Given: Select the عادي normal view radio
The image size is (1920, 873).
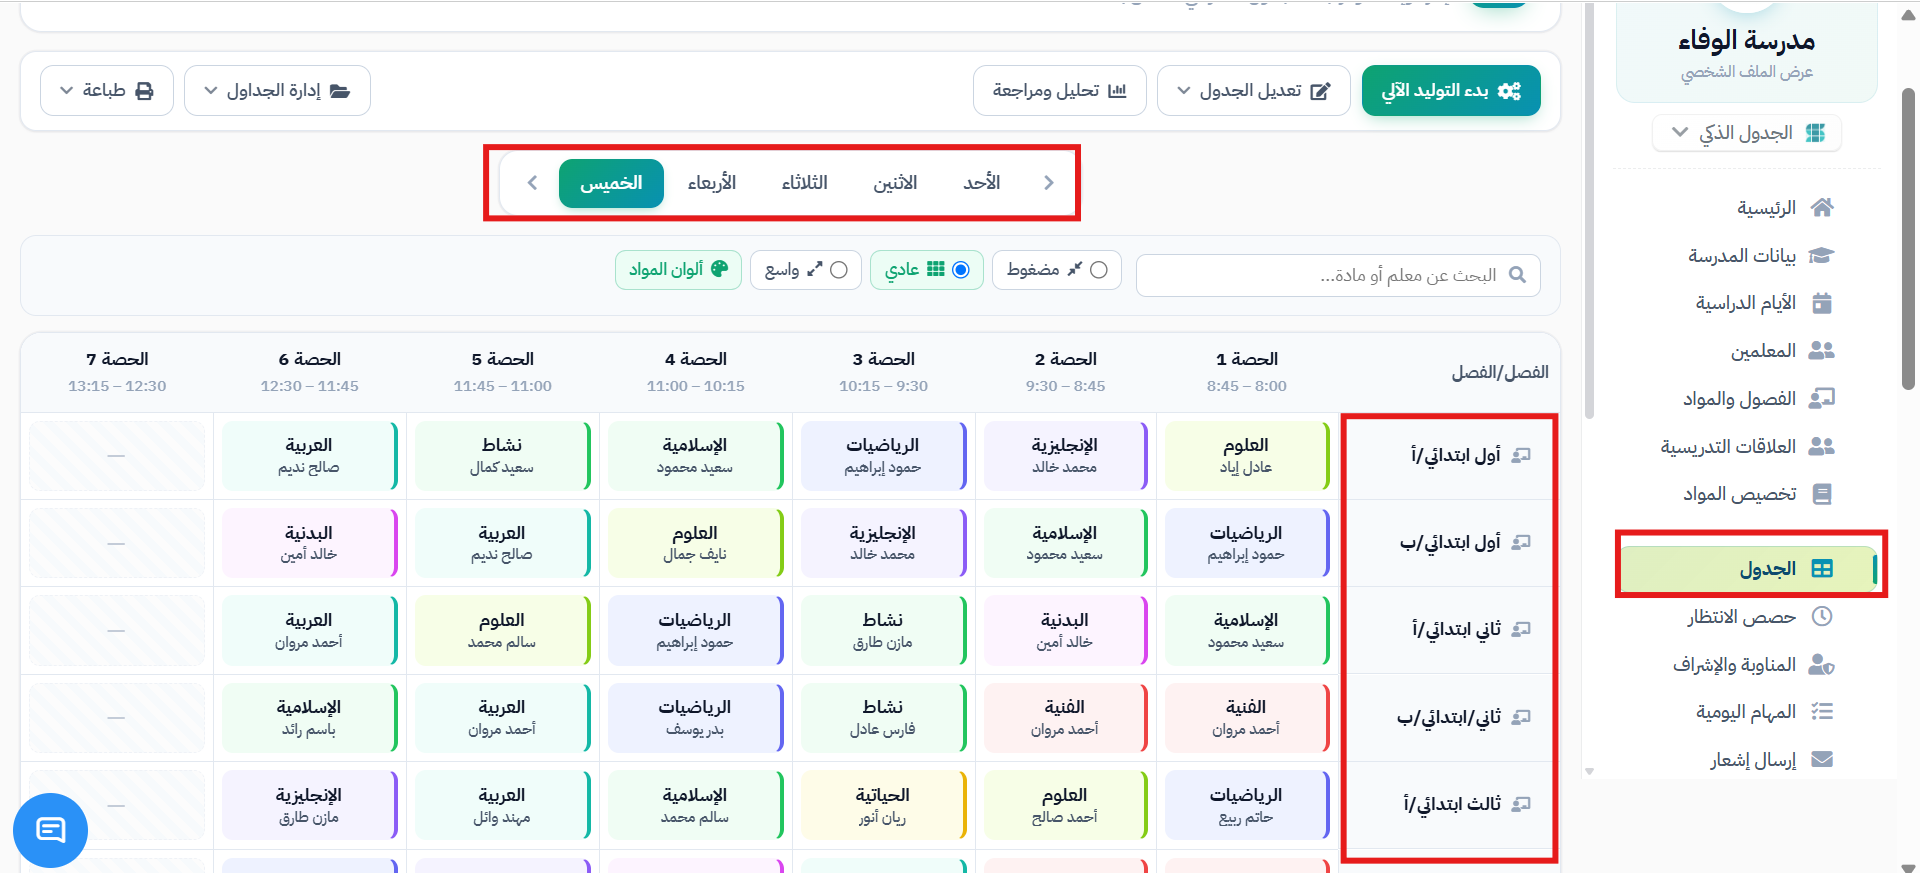Looking at the screenshot, I should tap(961, 270).
